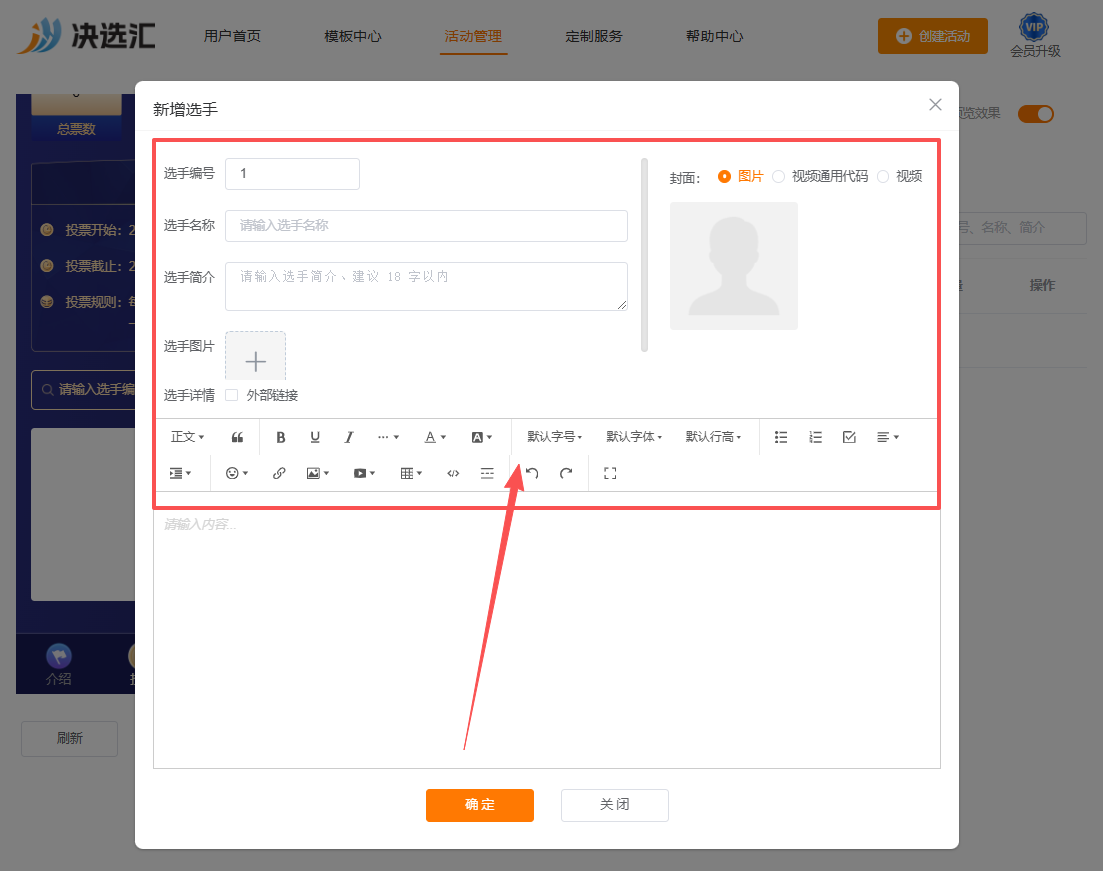
Task: Open 模板中心 in the top navigation
Action: pyautogui.click(x=352, y=36)
